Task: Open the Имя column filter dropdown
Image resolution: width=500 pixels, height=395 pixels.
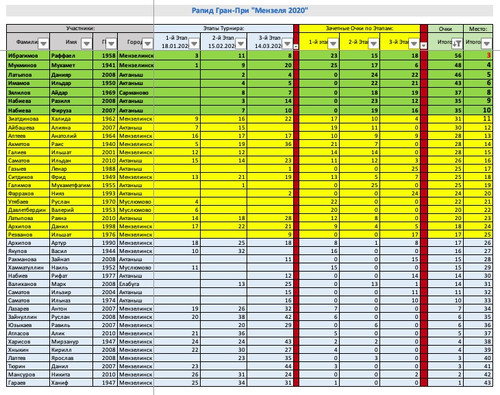Action: click(86, 43)
